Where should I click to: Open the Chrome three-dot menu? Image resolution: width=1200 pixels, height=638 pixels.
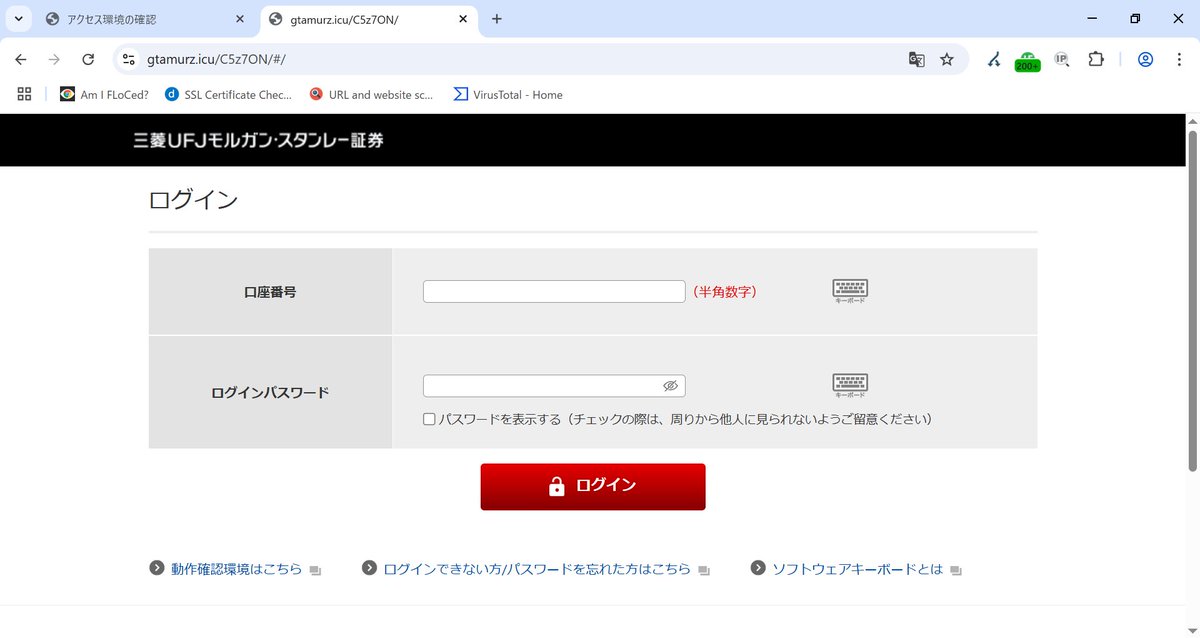pyautogui.click(x=1178, y=59)
